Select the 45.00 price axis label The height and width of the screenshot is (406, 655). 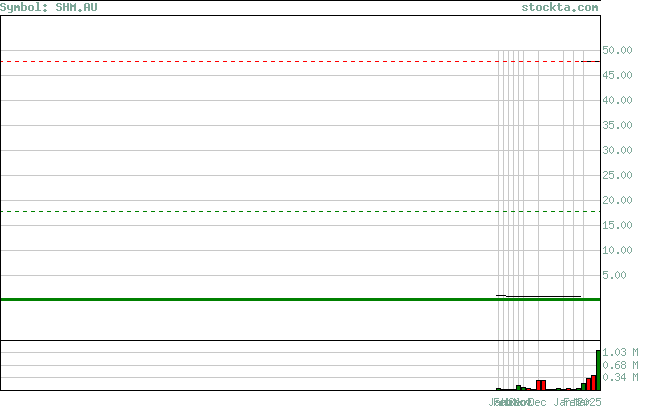[617, 75]
